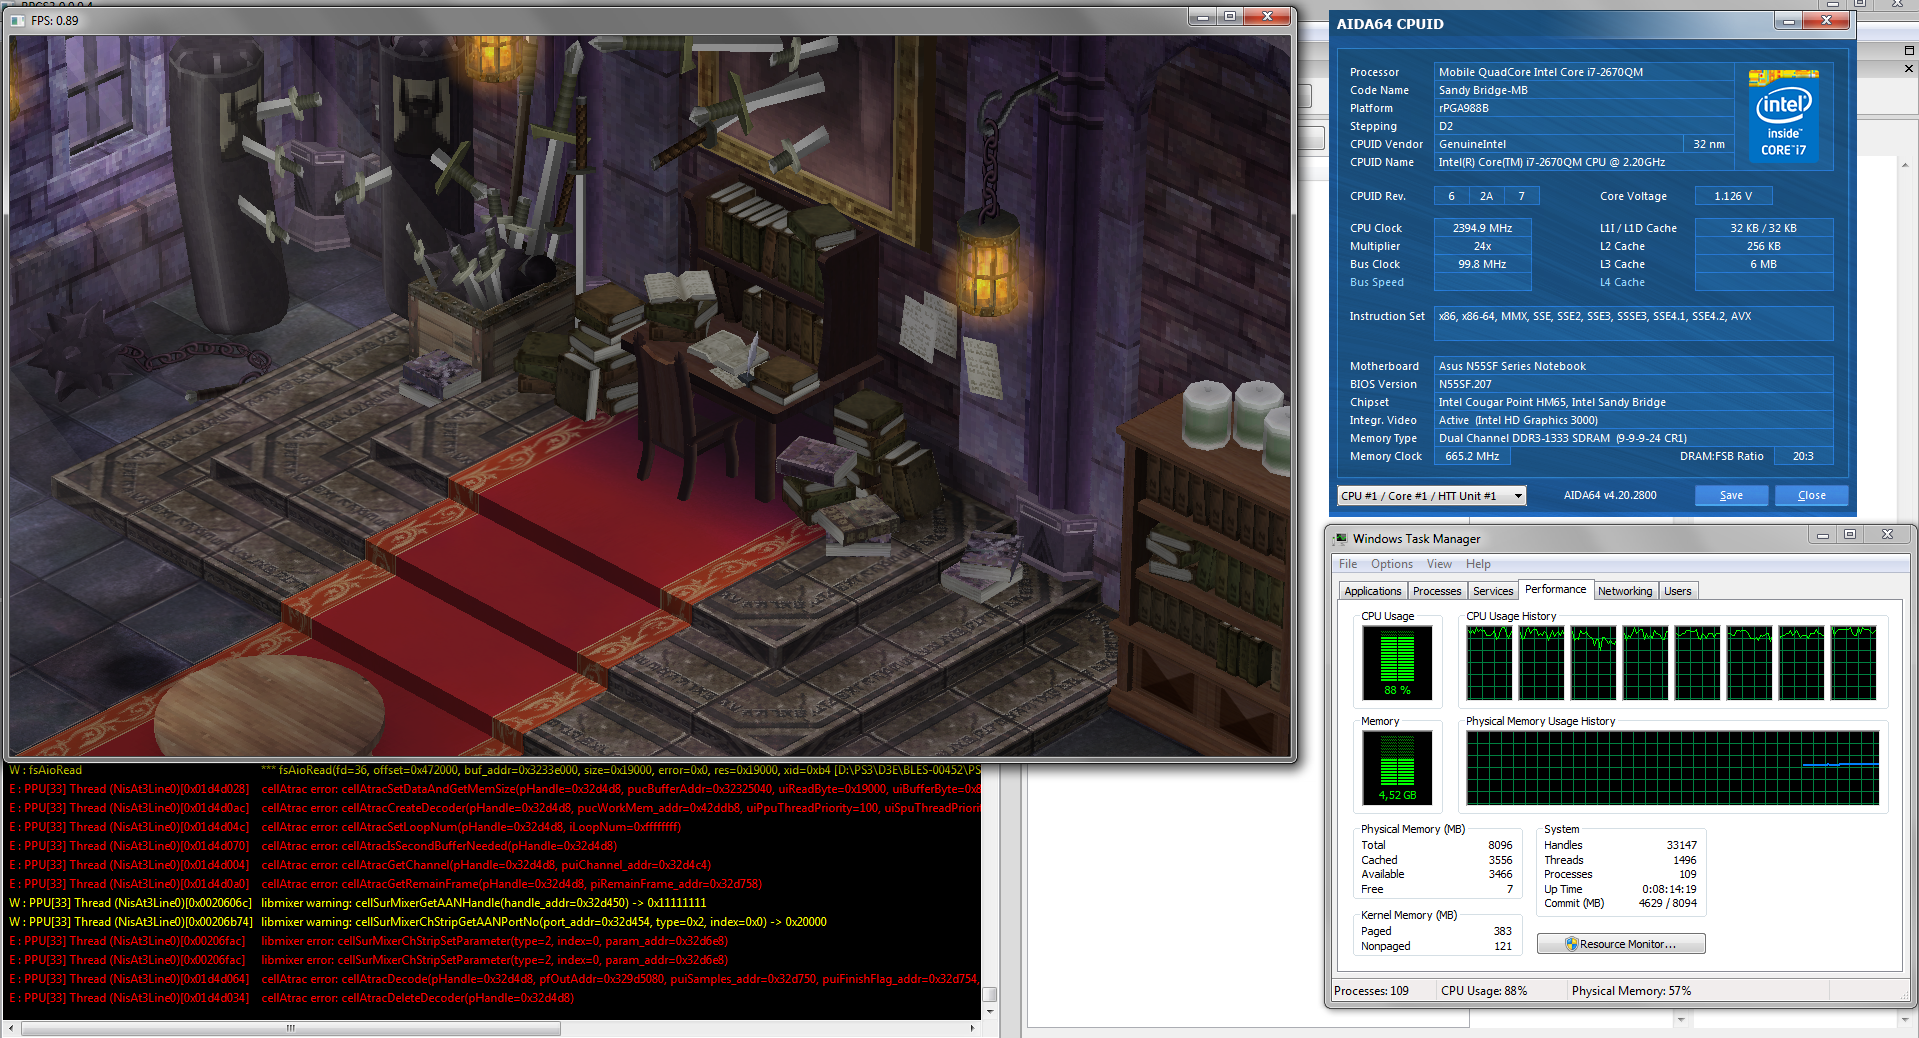Viewport: 1919px width, 1038px height.
Task: Launch Resource Monitor from Task Manager
Action: coord(1620,944)
